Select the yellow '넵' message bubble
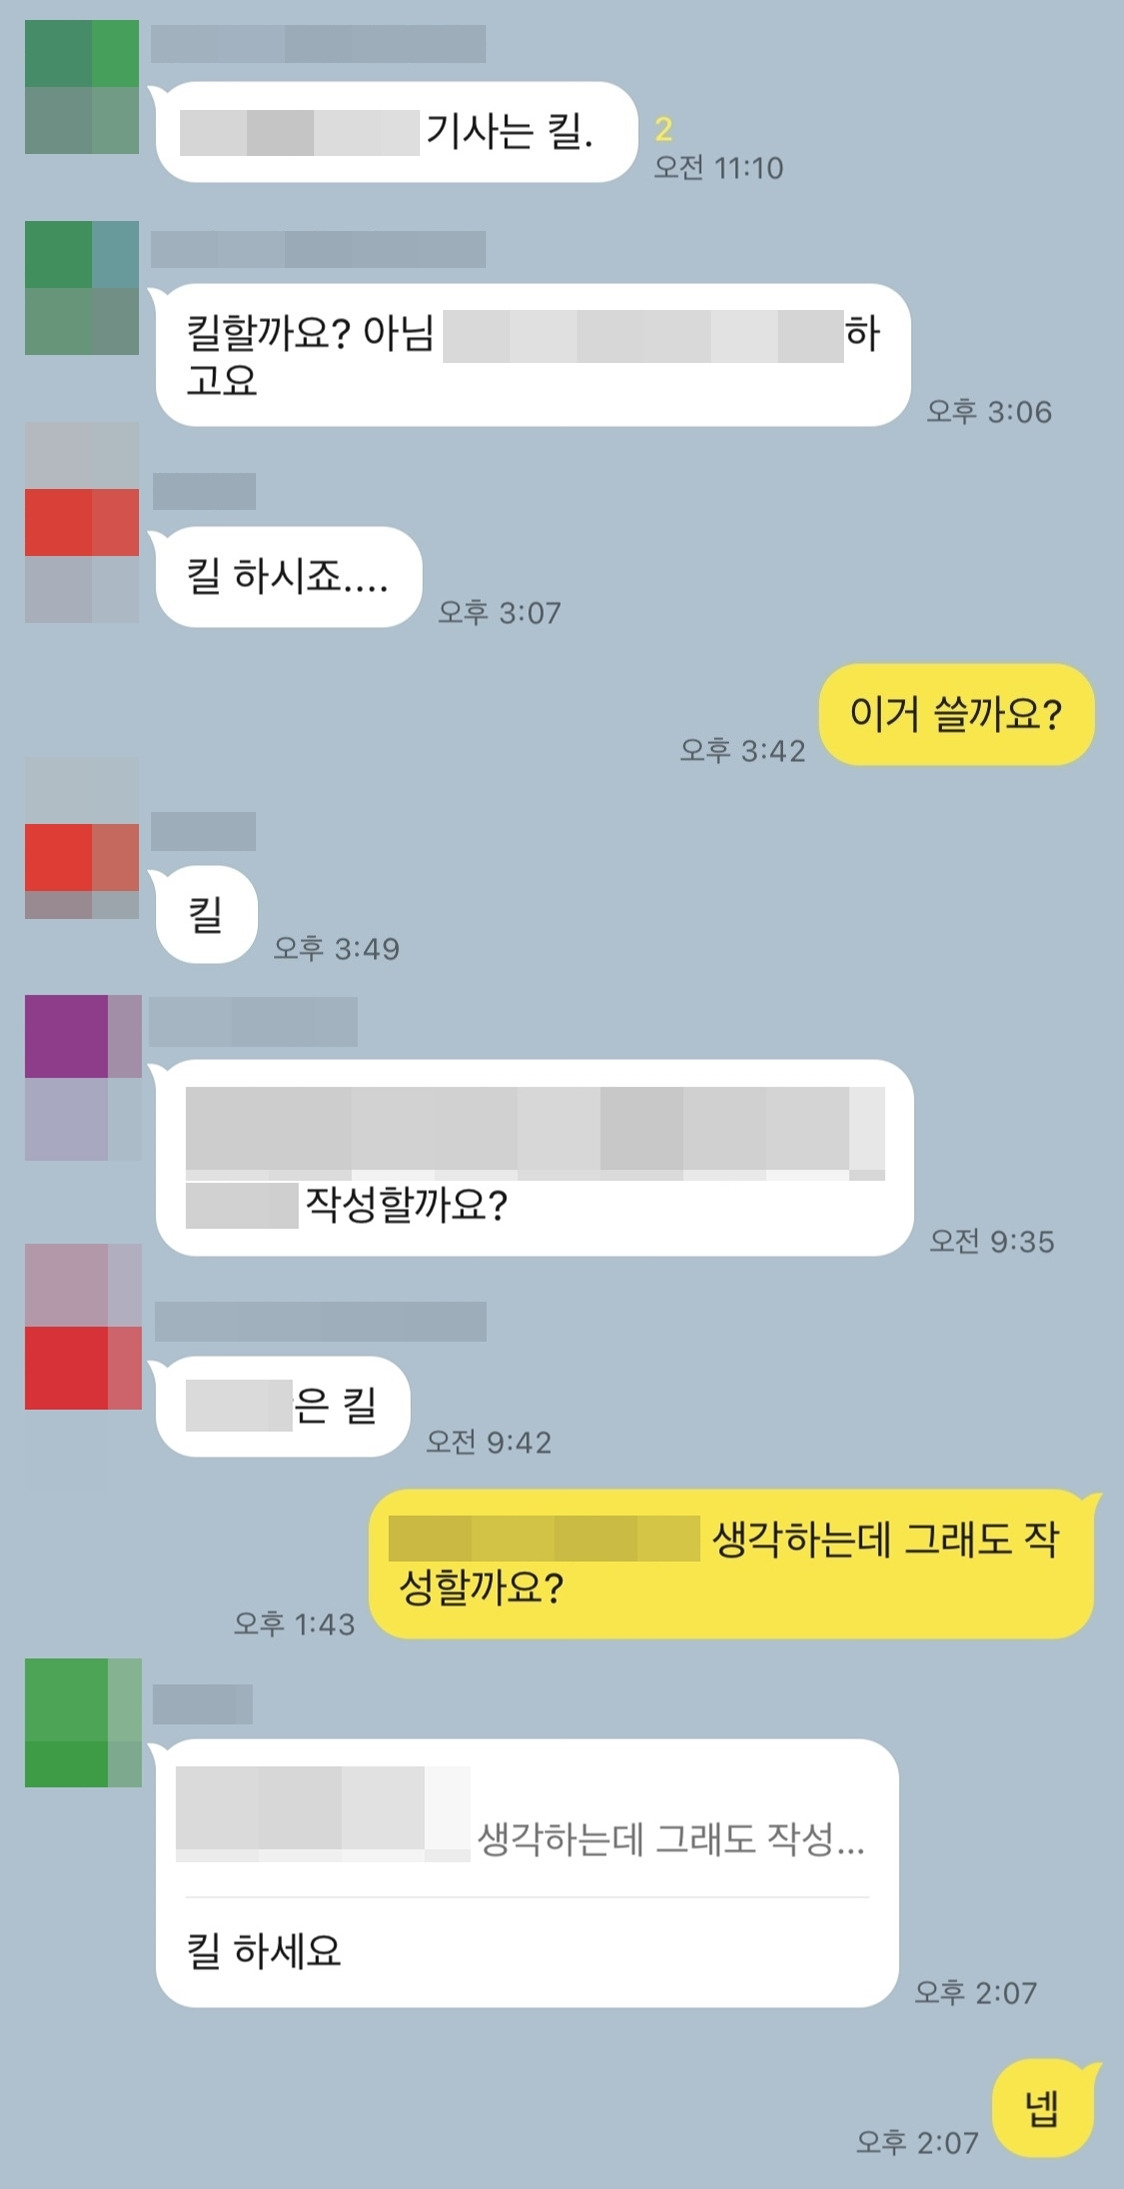The image size is (1124, 2189). pyautogui.click(x=1042, y=2108)
